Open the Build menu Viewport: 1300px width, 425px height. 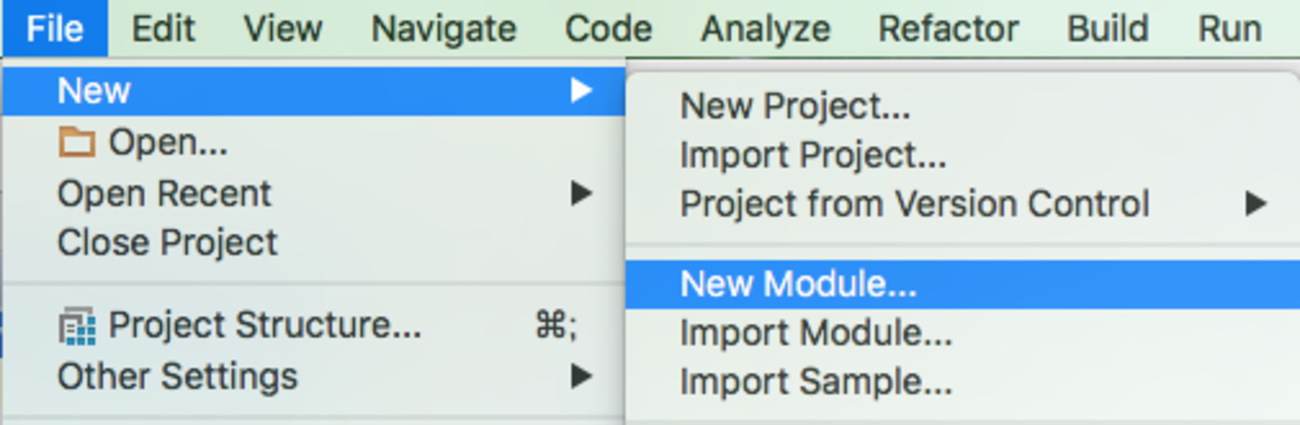(1108, 28)
